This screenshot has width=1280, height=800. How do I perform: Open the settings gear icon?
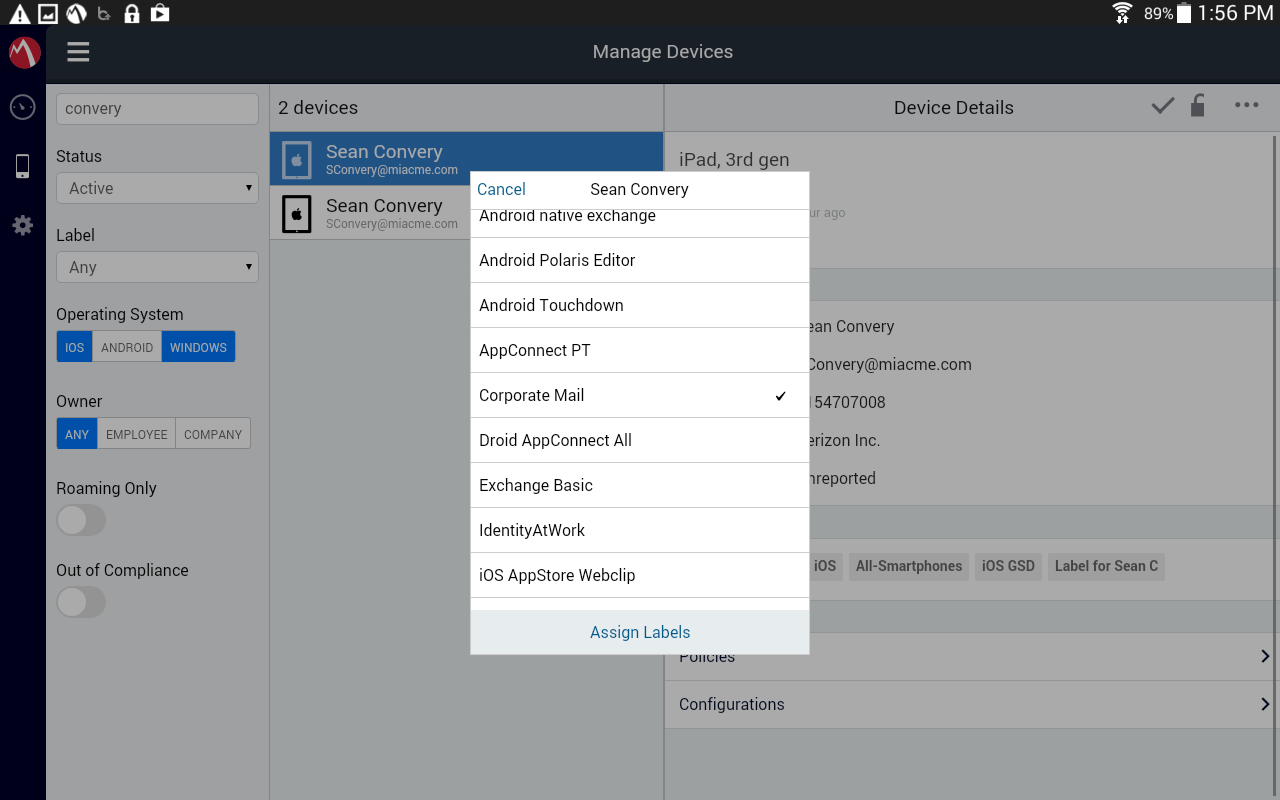tap(23, 226)
